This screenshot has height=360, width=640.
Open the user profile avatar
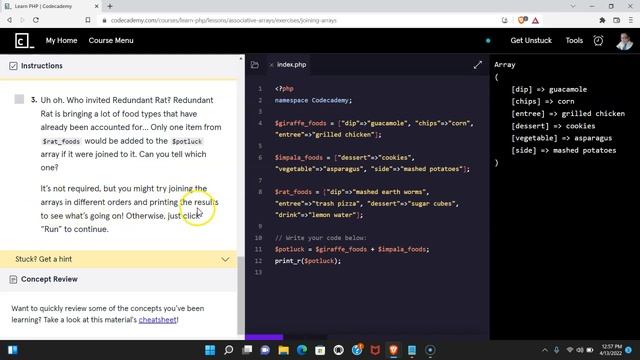coord(624,41)
